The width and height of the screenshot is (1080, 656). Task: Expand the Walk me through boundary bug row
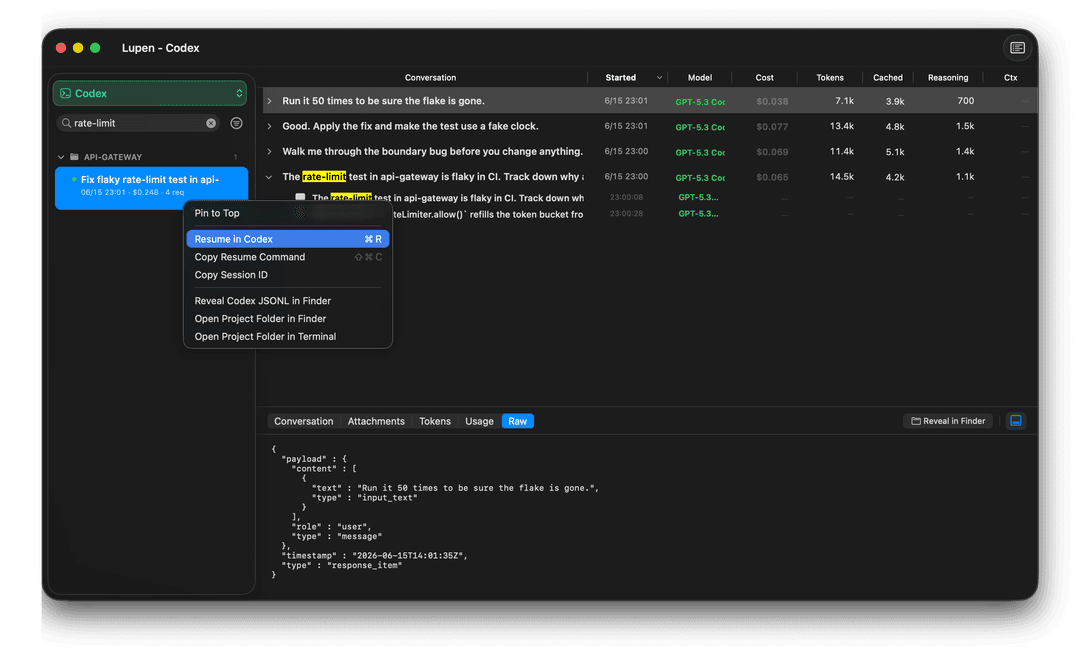tap(269, 152)
